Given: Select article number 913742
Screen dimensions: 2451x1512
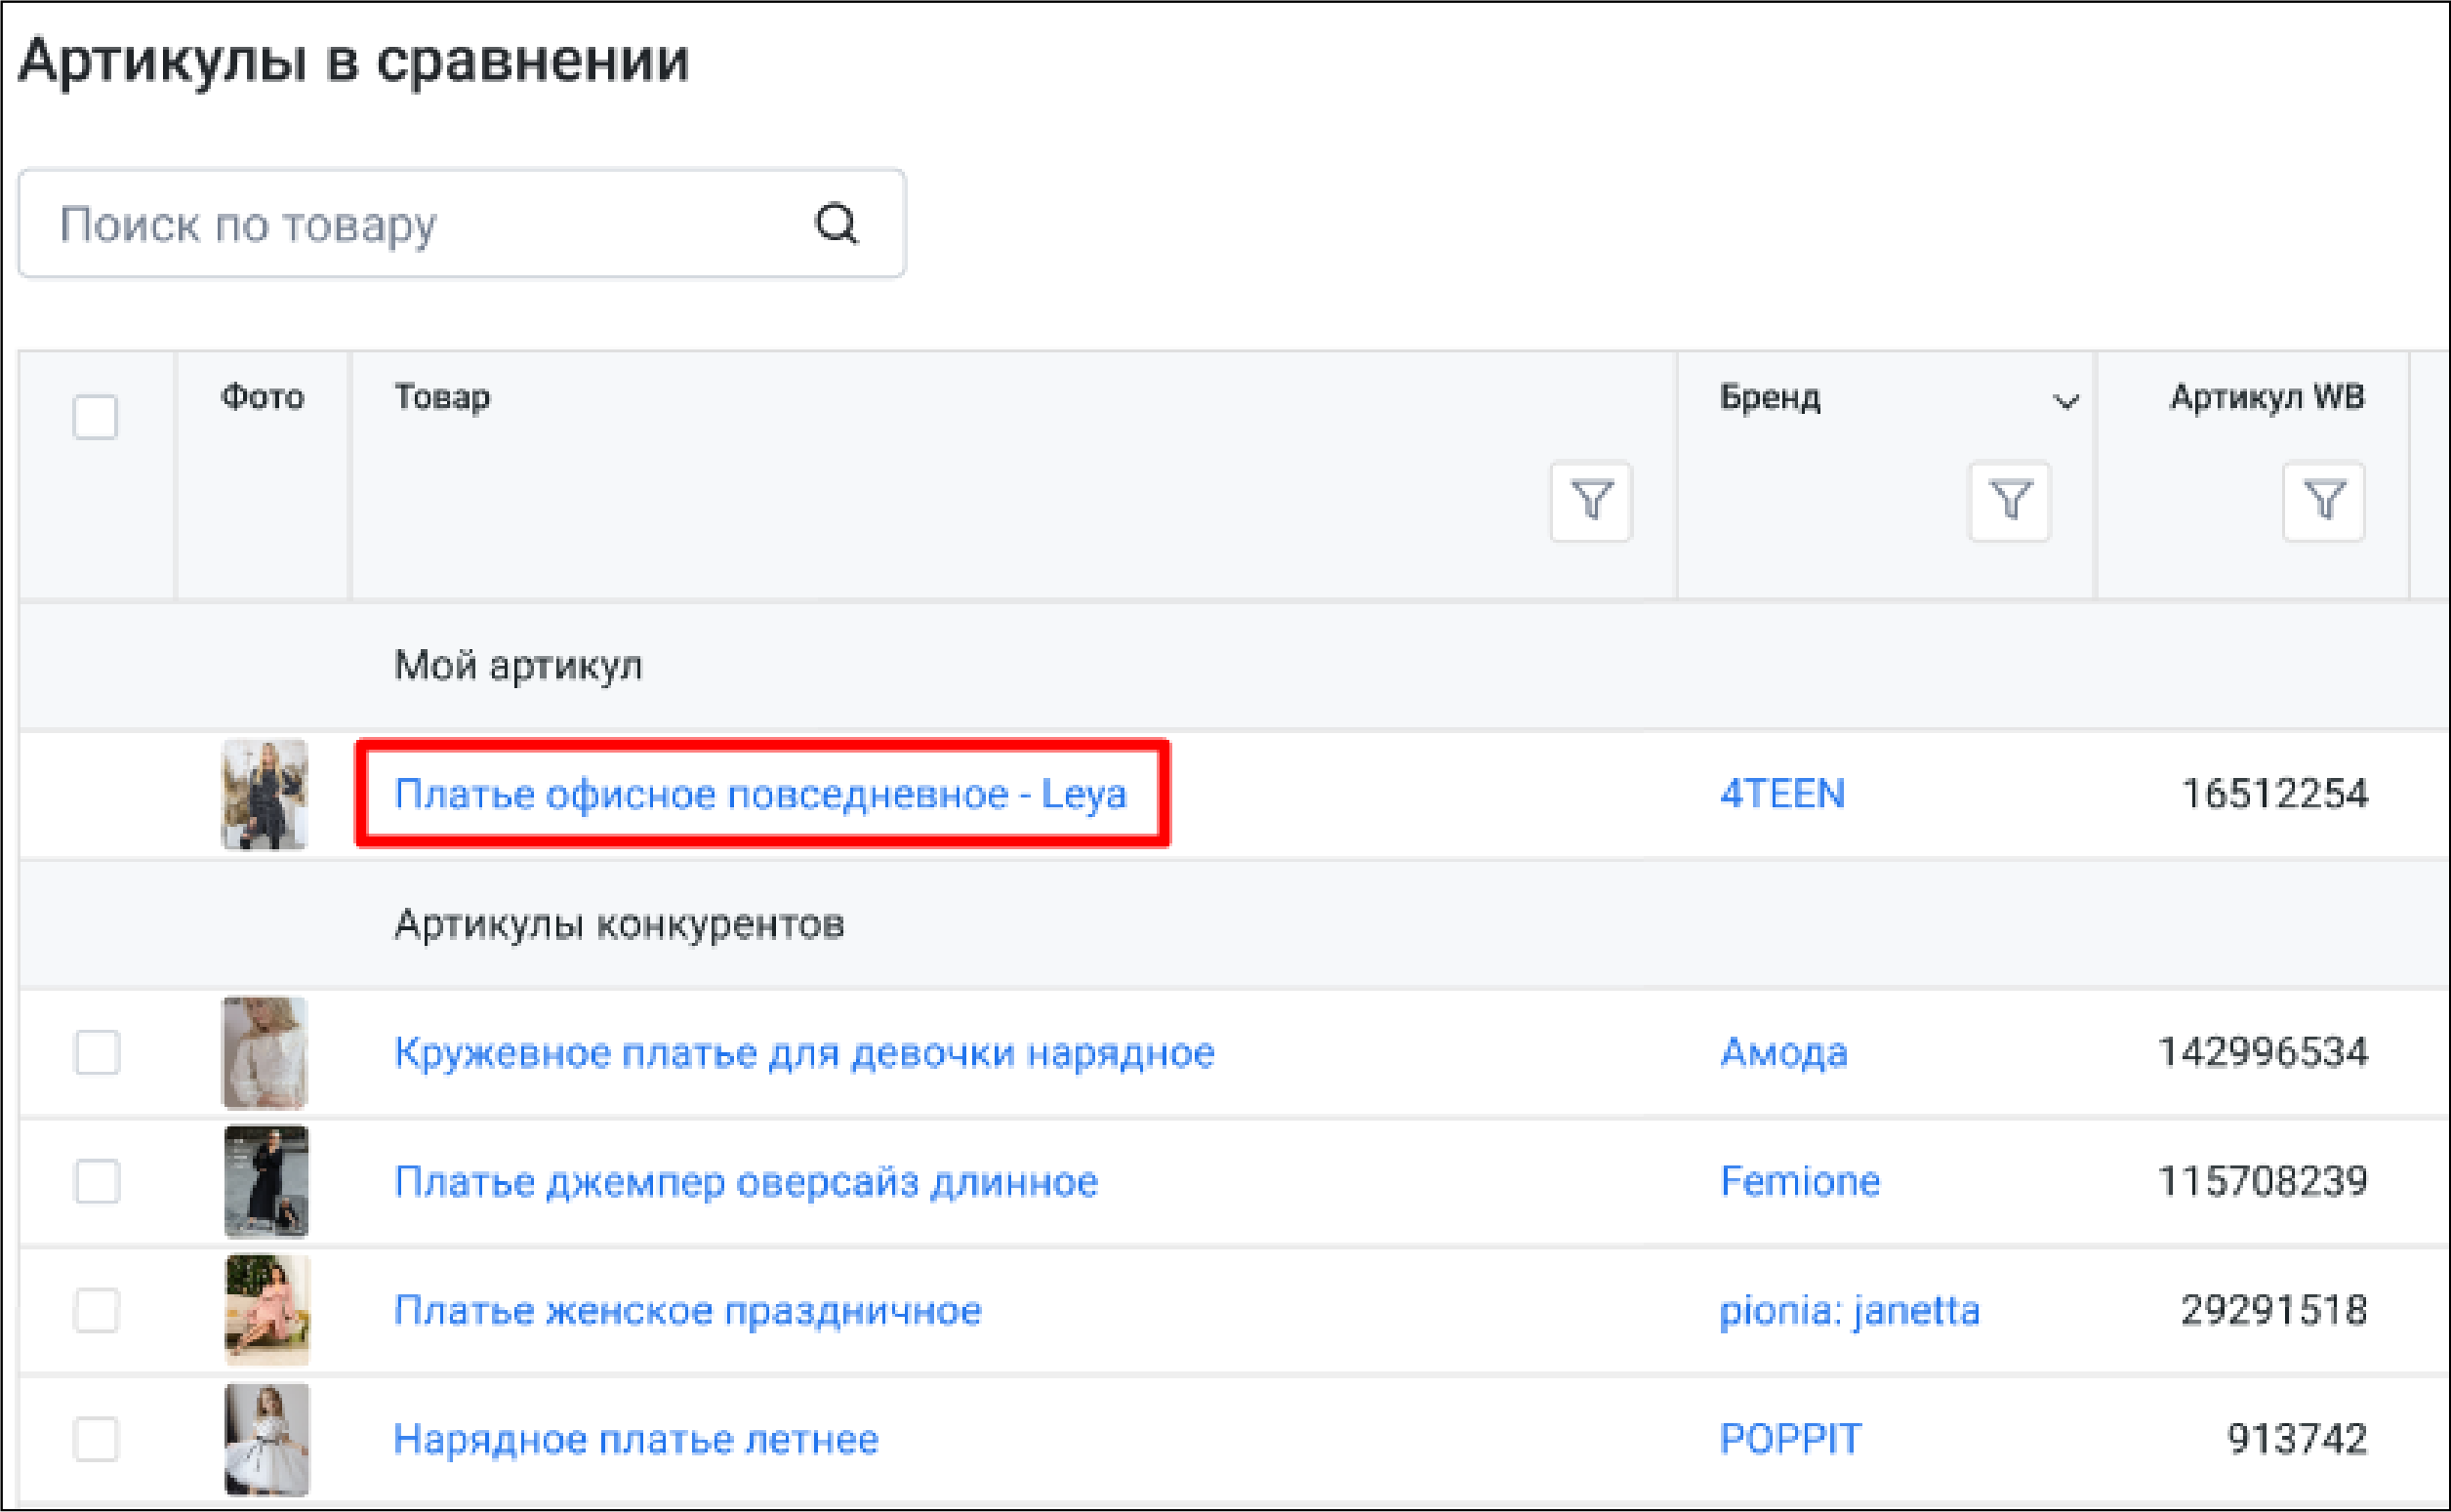Looking at the screenshot, I should pos(2297,1440).
